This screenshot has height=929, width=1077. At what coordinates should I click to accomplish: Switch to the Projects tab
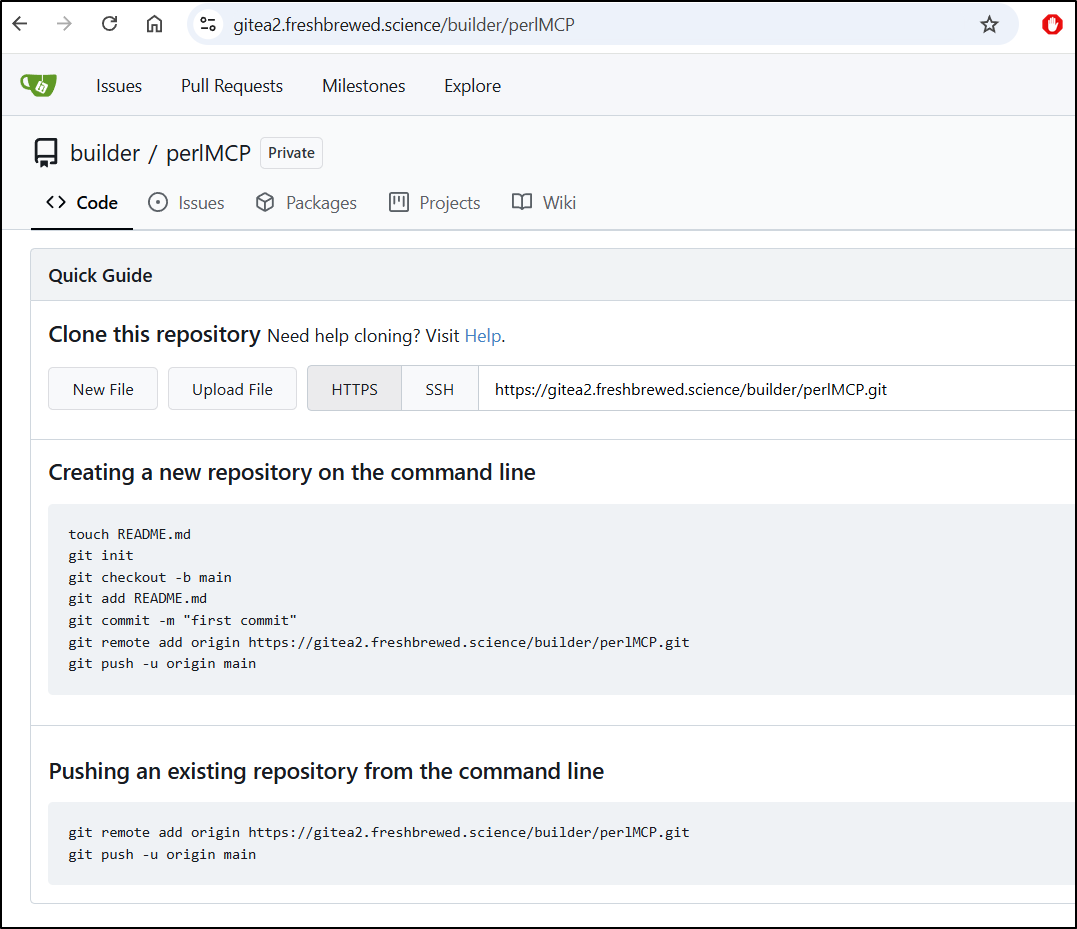coord(434,203)
